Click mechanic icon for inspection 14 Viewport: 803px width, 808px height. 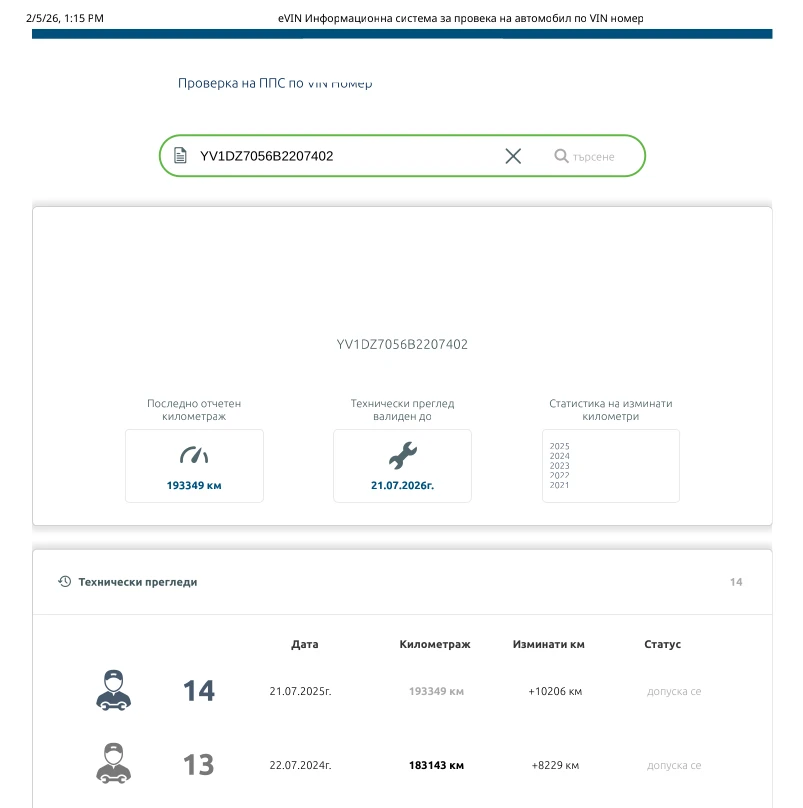pos(113,690)
